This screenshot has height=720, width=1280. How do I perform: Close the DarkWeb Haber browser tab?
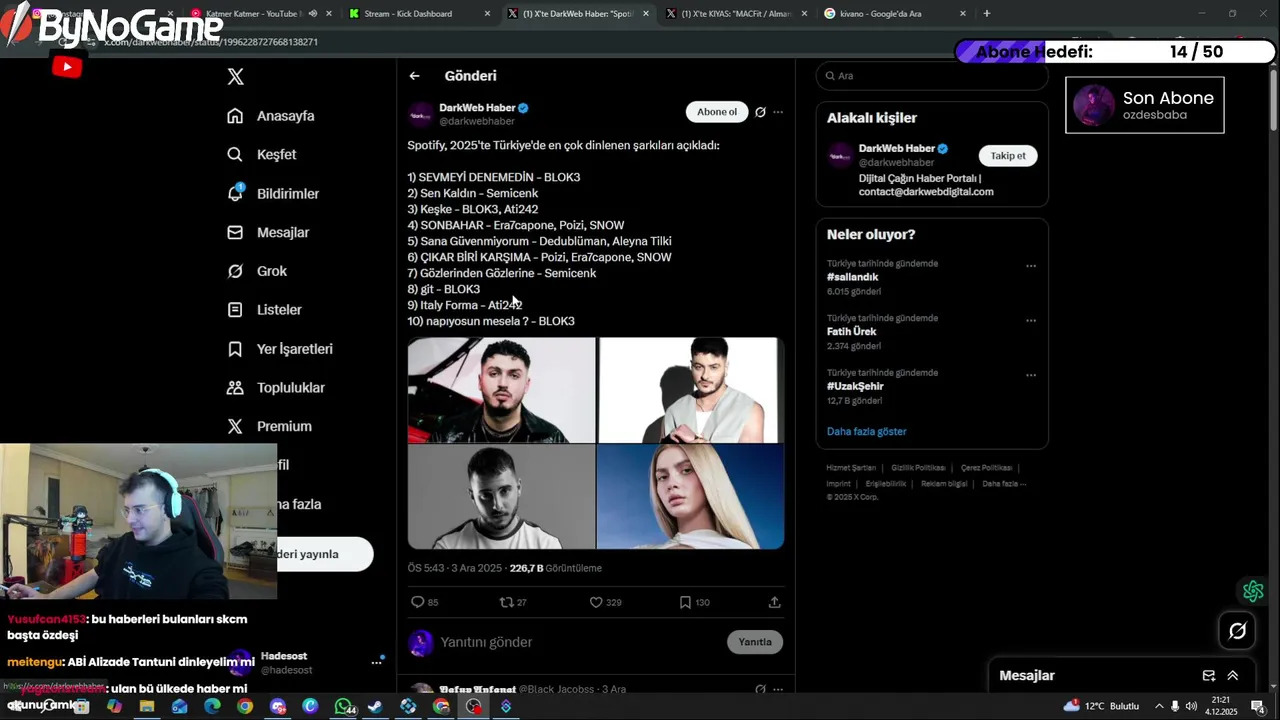[x=645, y=14]
